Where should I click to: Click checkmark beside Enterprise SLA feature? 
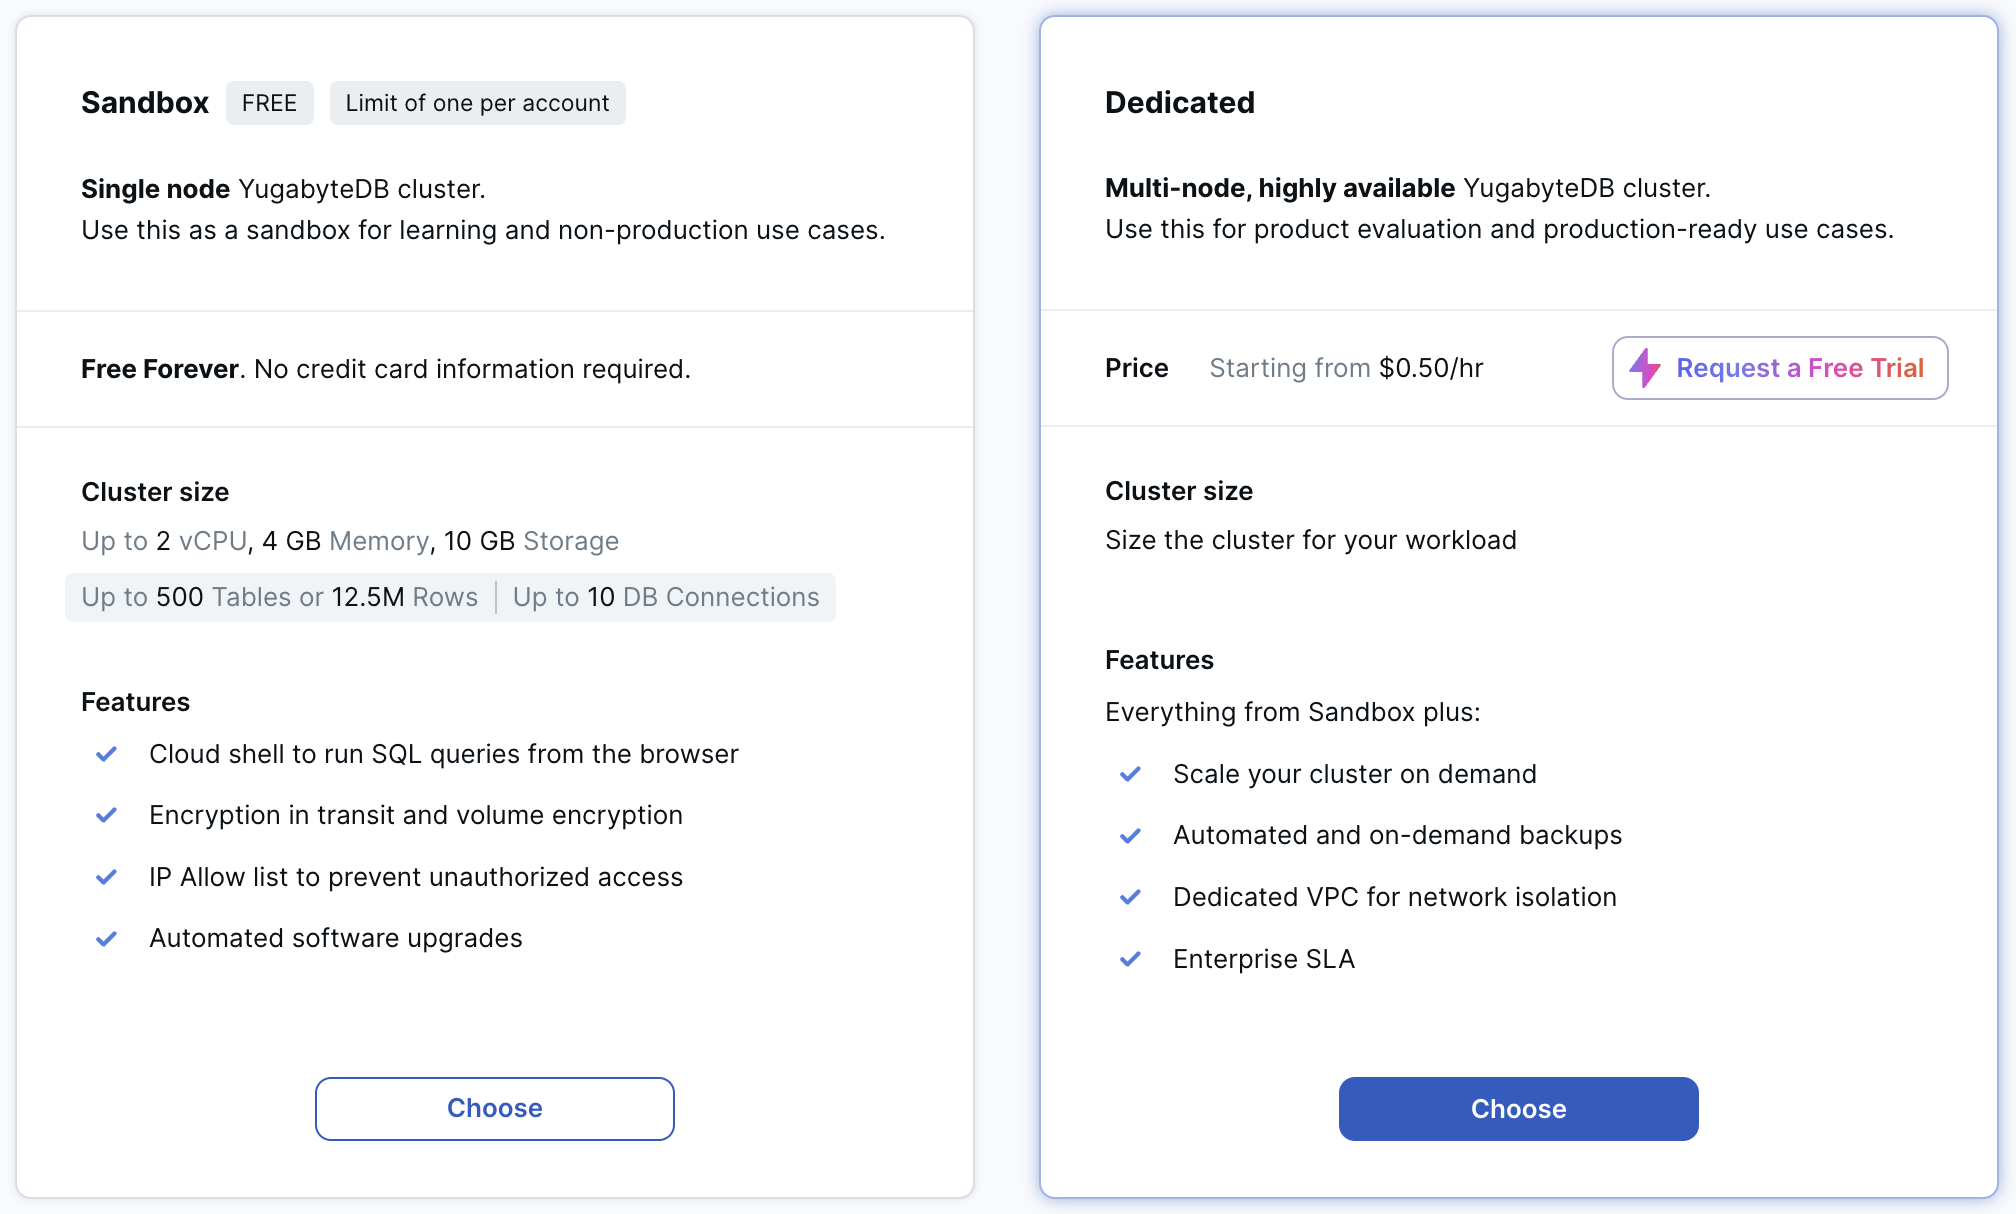pos(1131,959)
